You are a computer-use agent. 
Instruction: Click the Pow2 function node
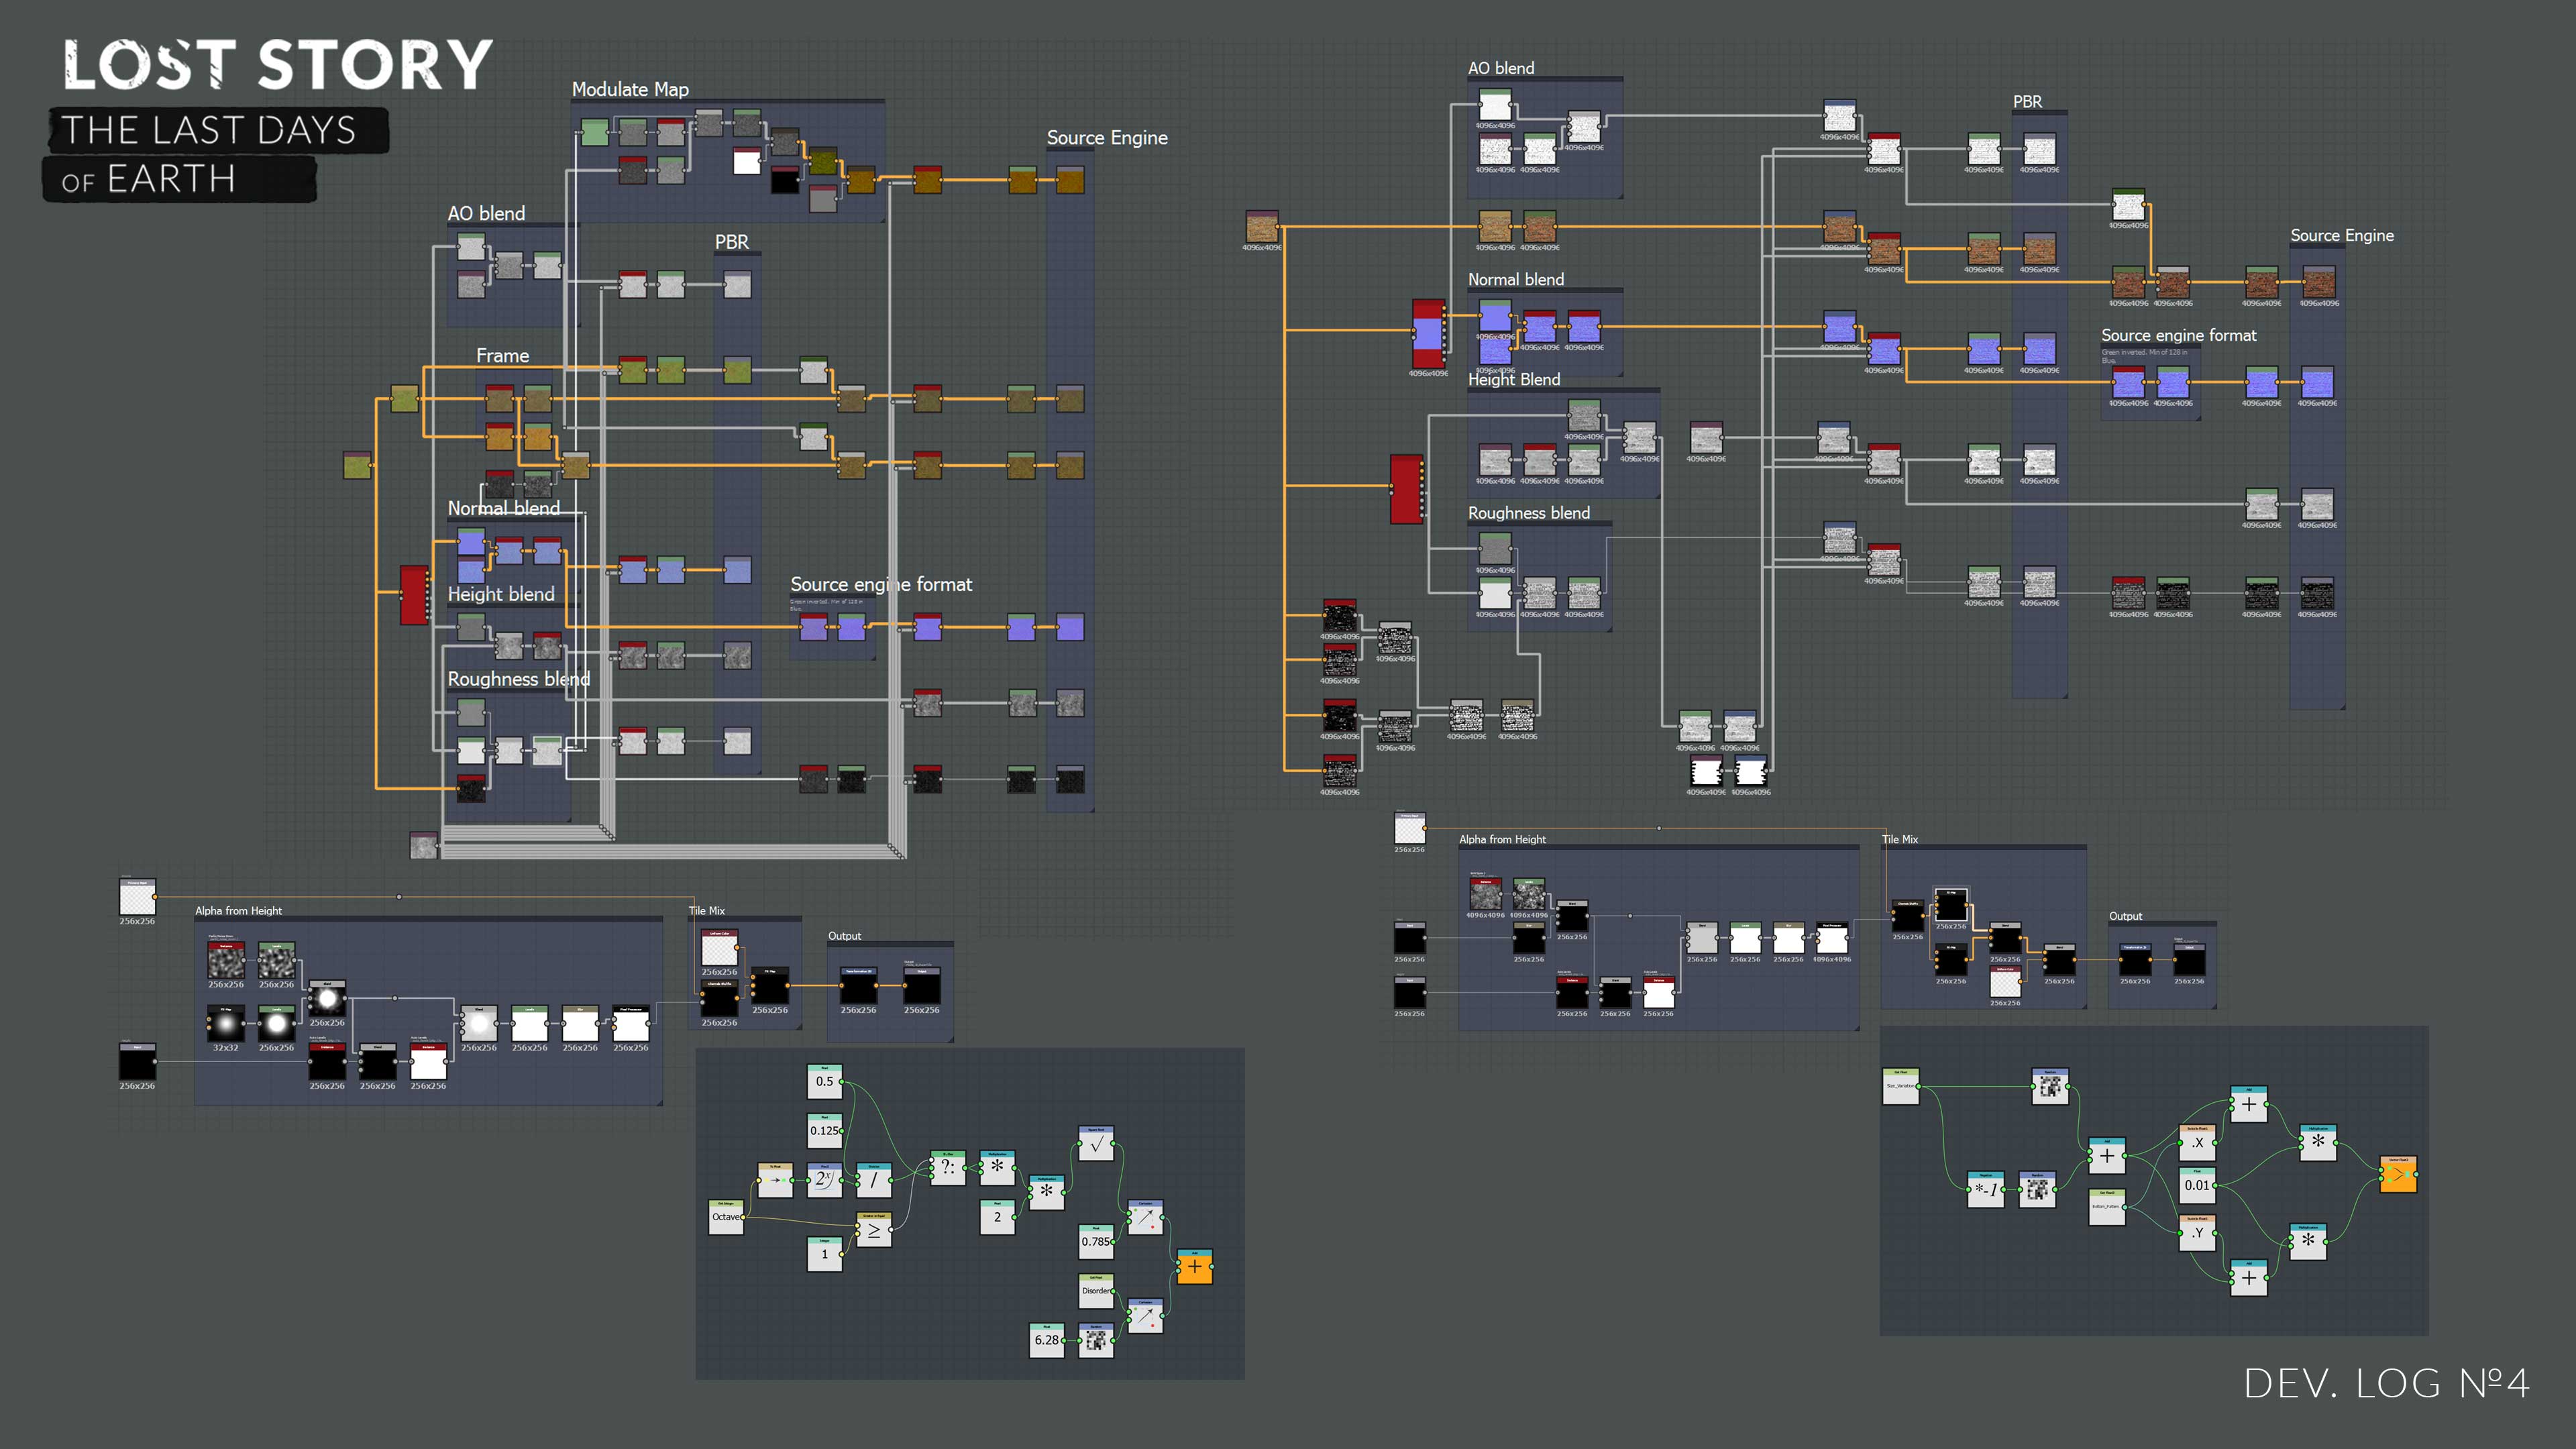click(x=824, y=1180)
